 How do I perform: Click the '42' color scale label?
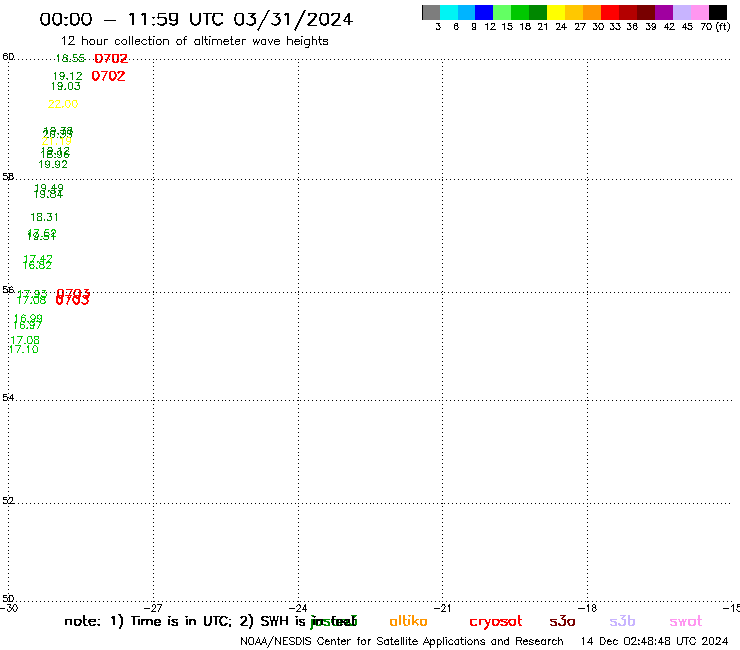click(x=669, y=27)
